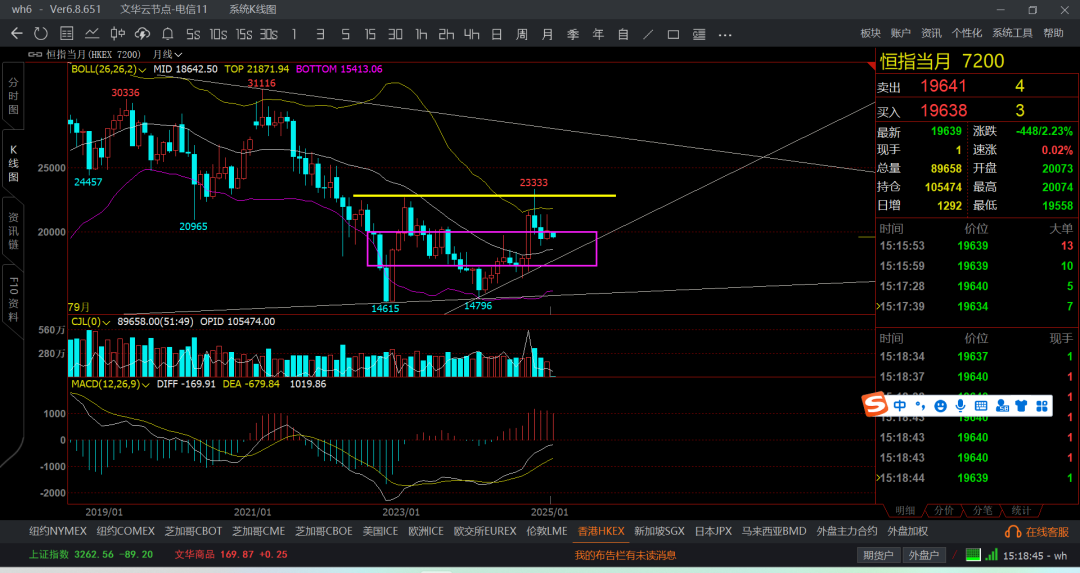Click the 文华商品 169.87 status entry

231,554
